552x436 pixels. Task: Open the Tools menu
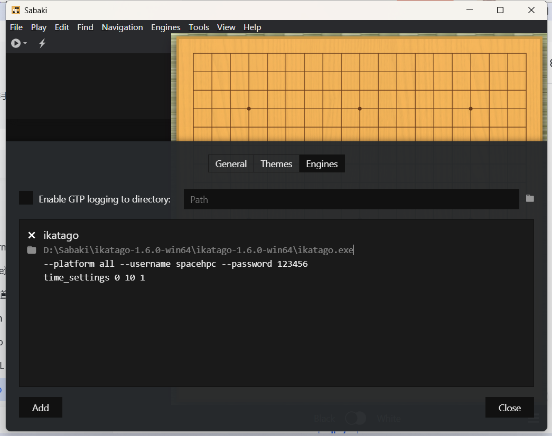[199, 27]
